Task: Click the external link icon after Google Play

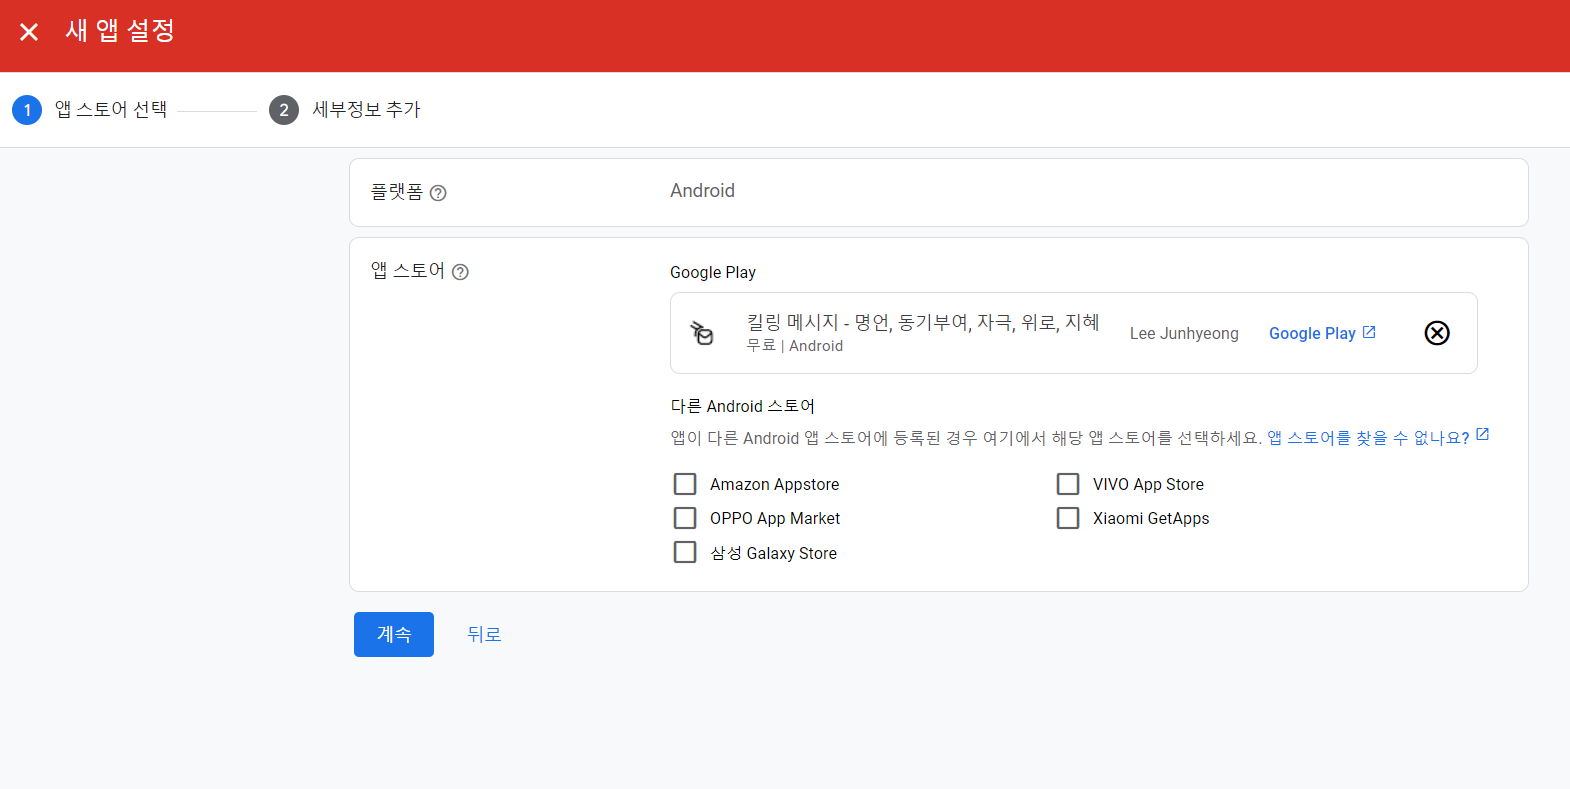Action: (1369, 332)
